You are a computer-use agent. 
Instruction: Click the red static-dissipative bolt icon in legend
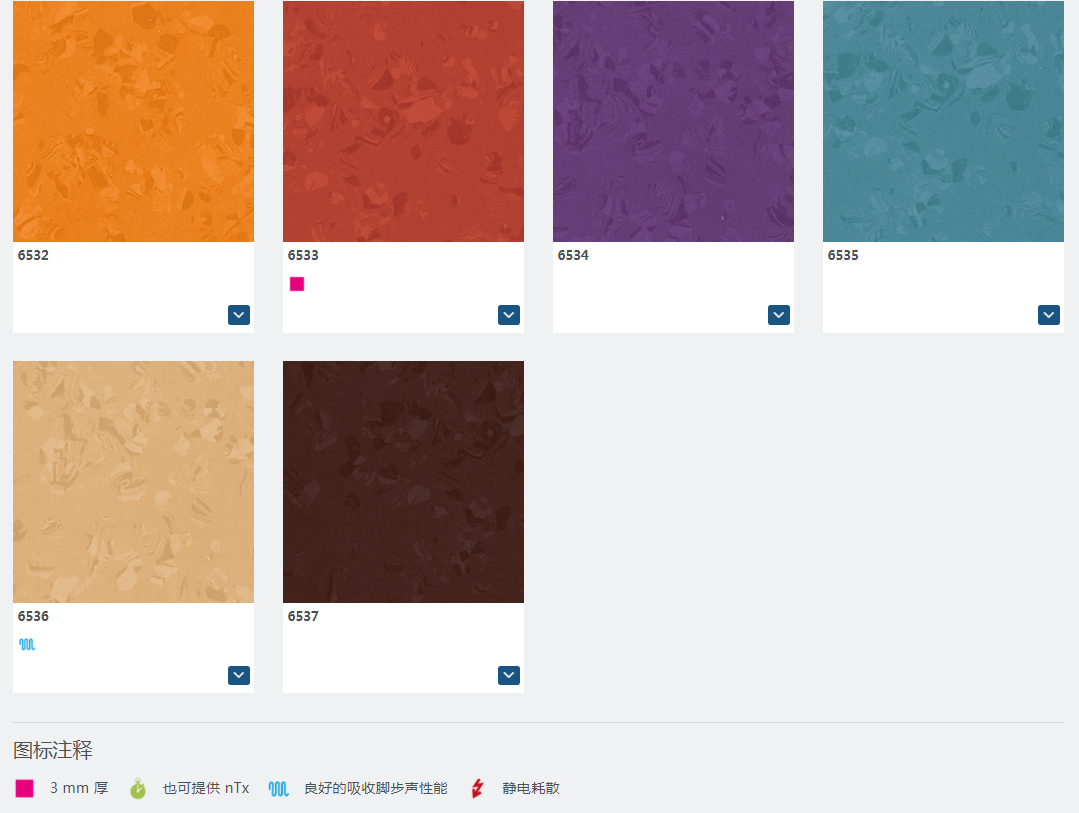coord(478,788)
